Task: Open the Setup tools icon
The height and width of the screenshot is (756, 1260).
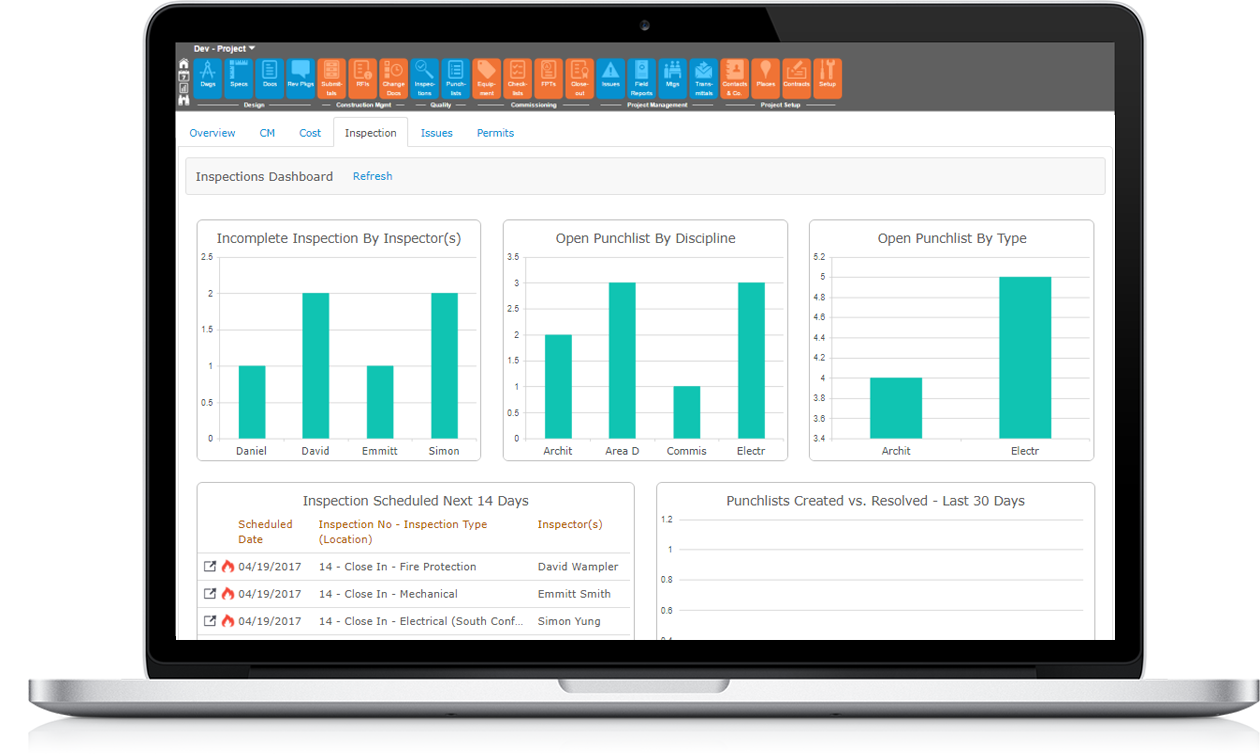Action: pyautogui.click(x=827, y=77)
